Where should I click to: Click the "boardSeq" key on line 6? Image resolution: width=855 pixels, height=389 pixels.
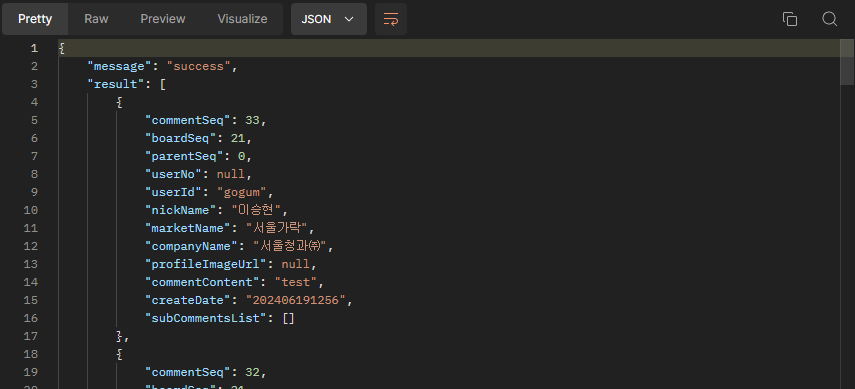pos(180,138)
